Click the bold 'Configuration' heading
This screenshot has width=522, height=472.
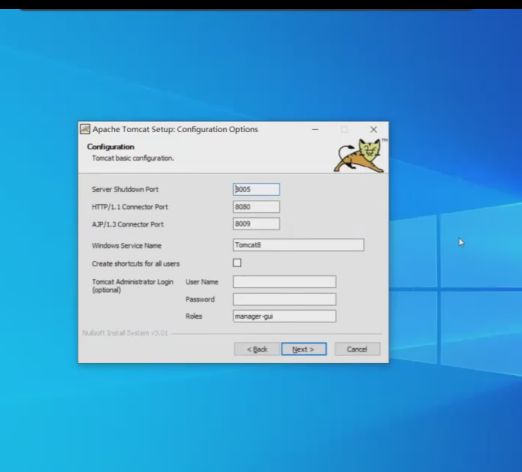click(x=111, y=147)
